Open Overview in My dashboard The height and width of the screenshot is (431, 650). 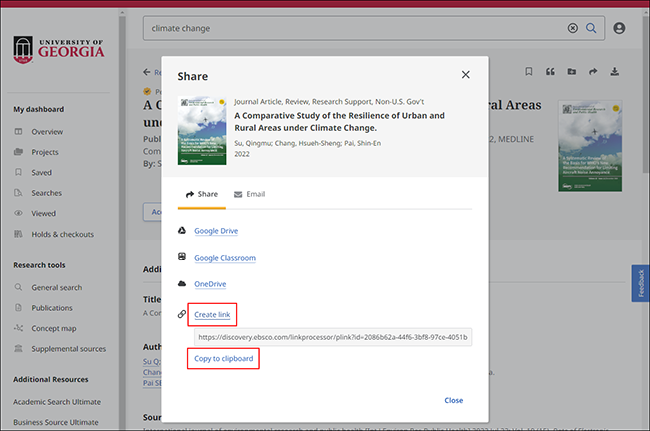tap(47, 132)
